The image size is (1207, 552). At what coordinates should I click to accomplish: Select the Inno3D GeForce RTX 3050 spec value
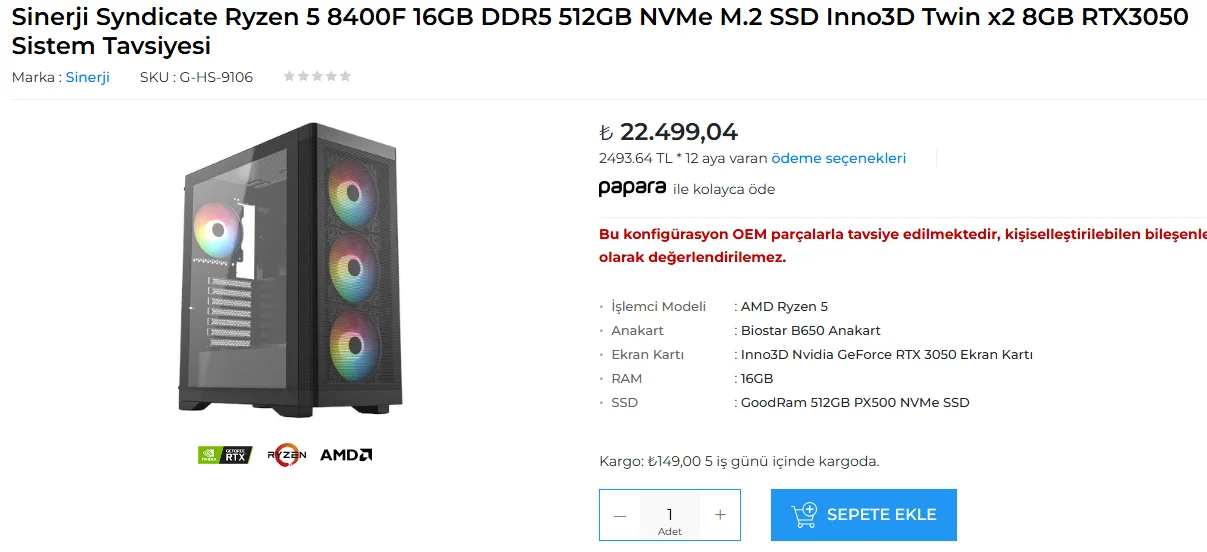pyautogui.click(x=886, y=355)
